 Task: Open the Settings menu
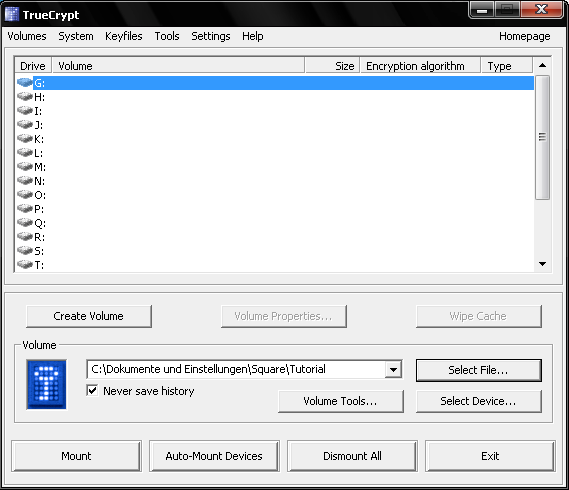[x=211, y=36]
